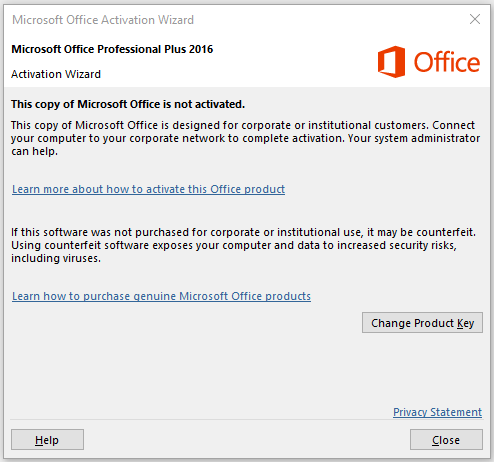Screen dimensions: 494x462
Task: Click the counterfeit software warning paragraph
Action: click(x=244, y=245)
